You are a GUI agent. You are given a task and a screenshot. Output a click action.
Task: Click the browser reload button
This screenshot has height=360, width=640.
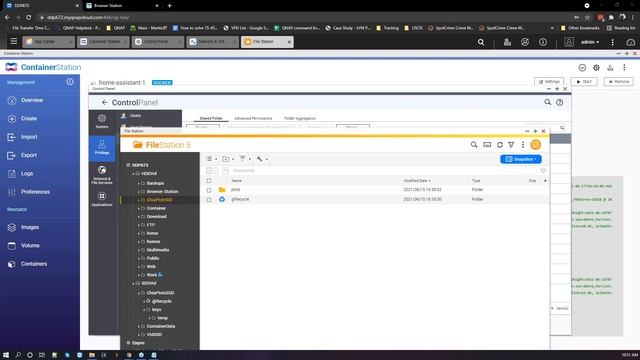[x=28, y=18]
